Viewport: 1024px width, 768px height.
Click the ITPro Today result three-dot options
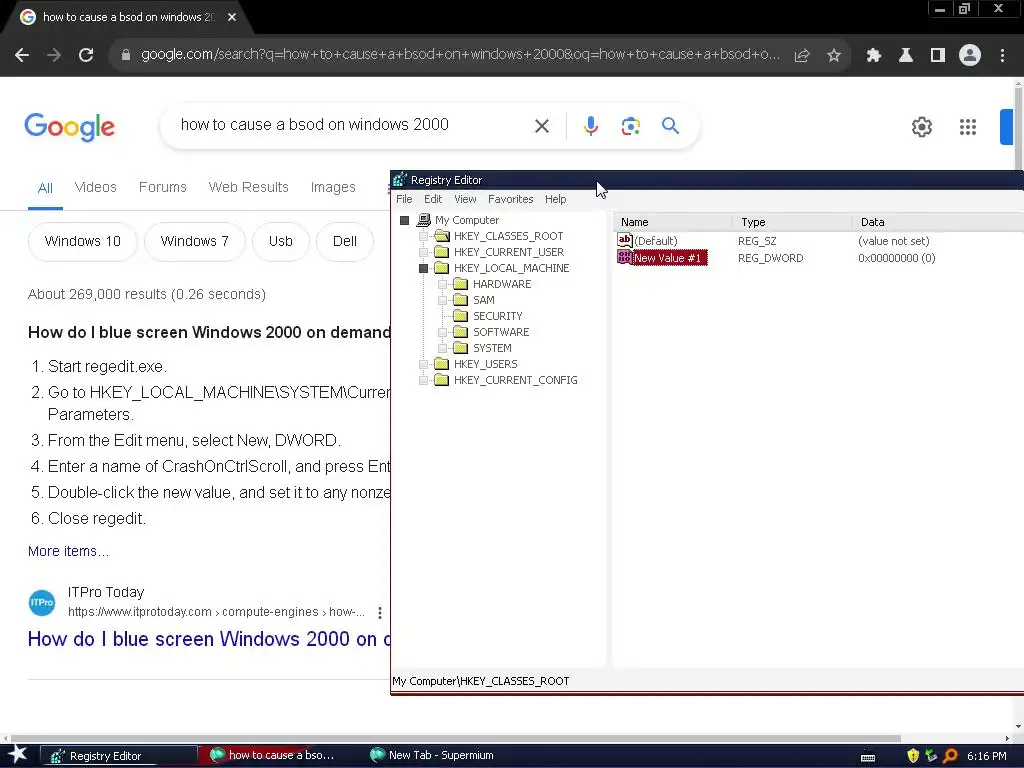[379, 613]
